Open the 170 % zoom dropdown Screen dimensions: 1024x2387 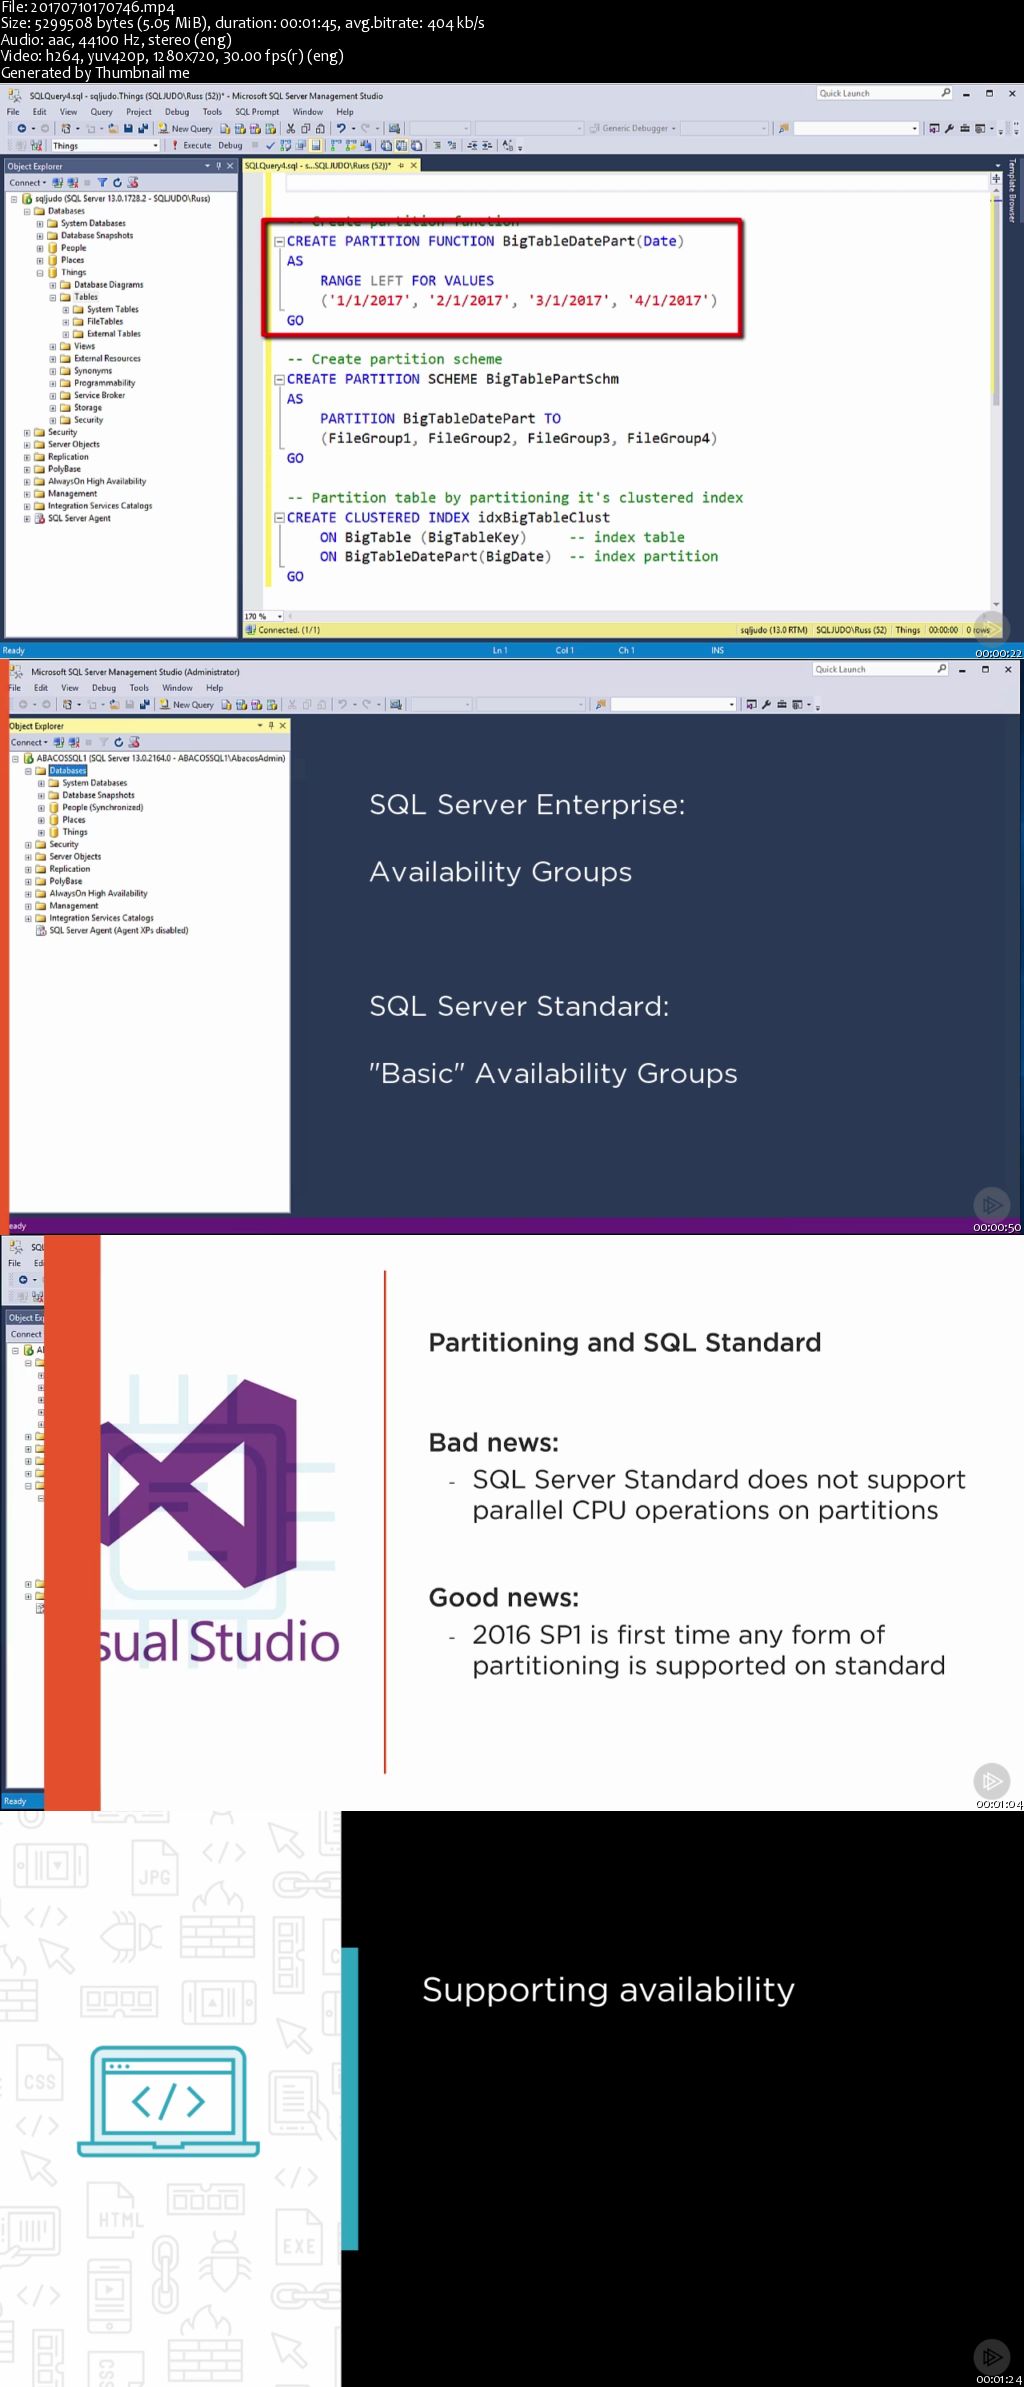280,616
